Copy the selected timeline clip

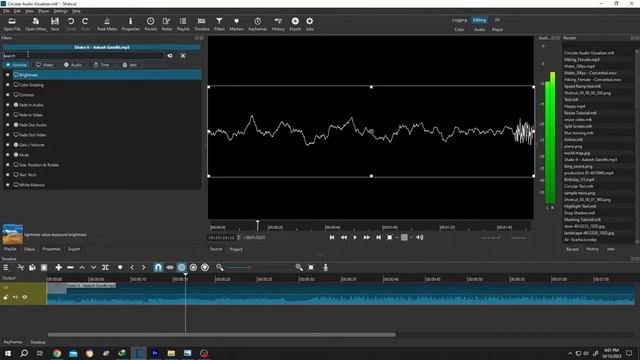[32, 267]
